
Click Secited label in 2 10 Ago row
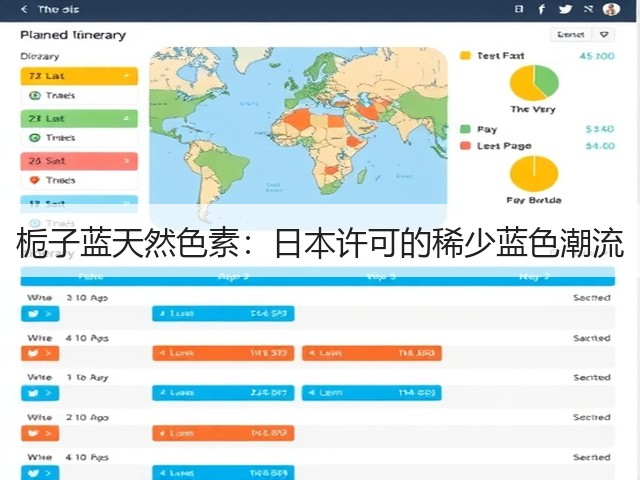tap(592, 417)
